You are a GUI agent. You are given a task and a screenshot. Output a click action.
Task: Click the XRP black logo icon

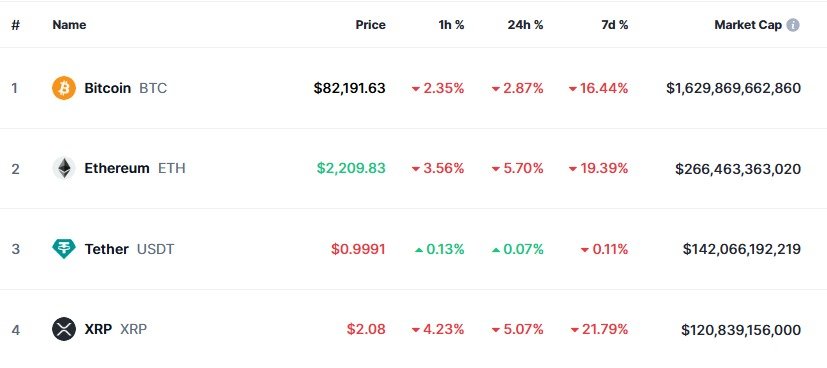64,330
